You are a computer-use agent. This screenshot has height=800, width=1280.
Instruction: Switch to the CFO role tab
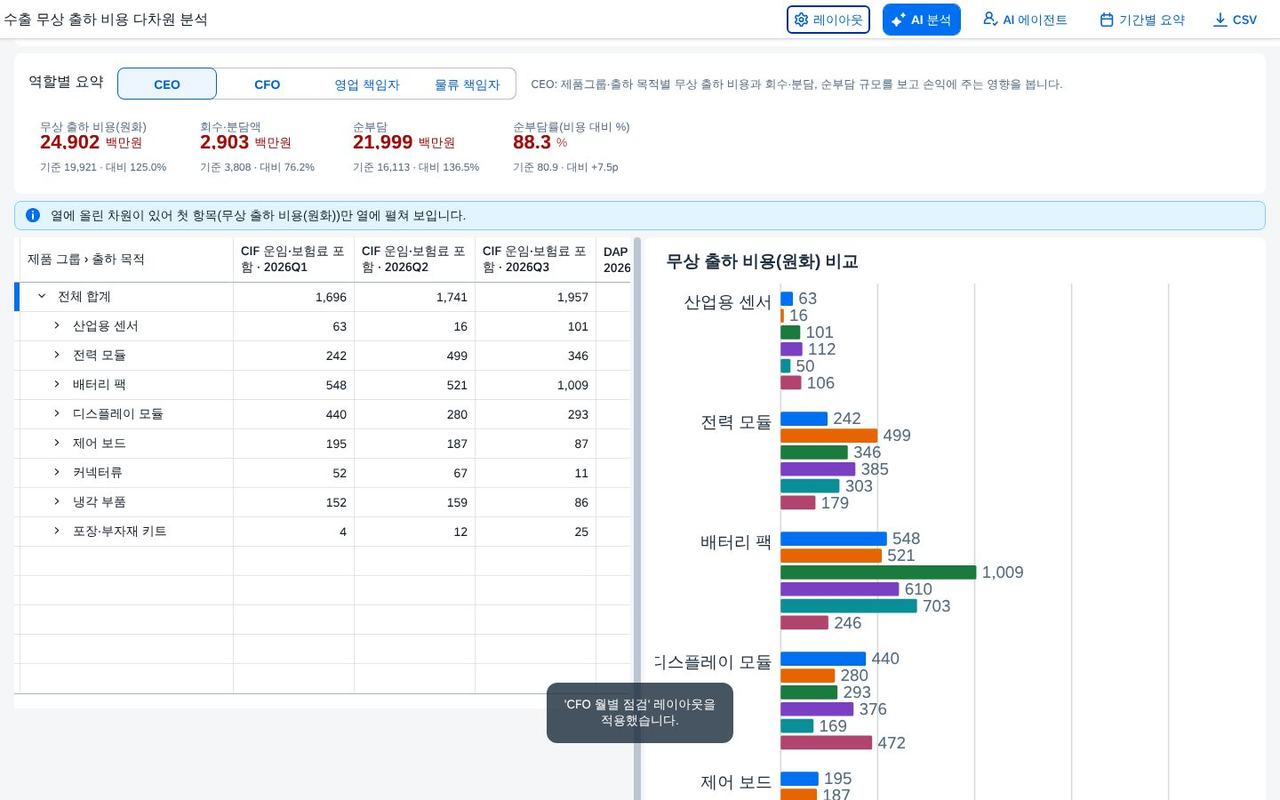click(x=267, y=84)
